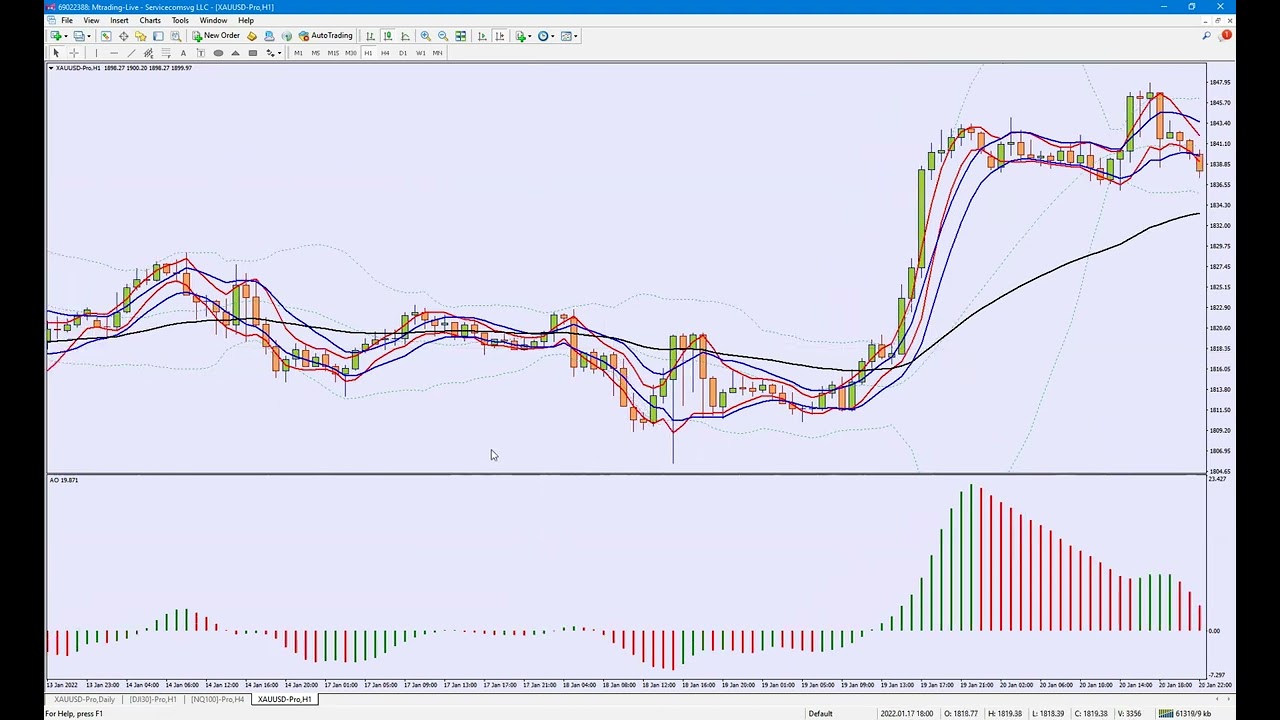This screenshot has width=1280, height=720.
Task: Open the Navigator panel icon
Action: [141, 36]
